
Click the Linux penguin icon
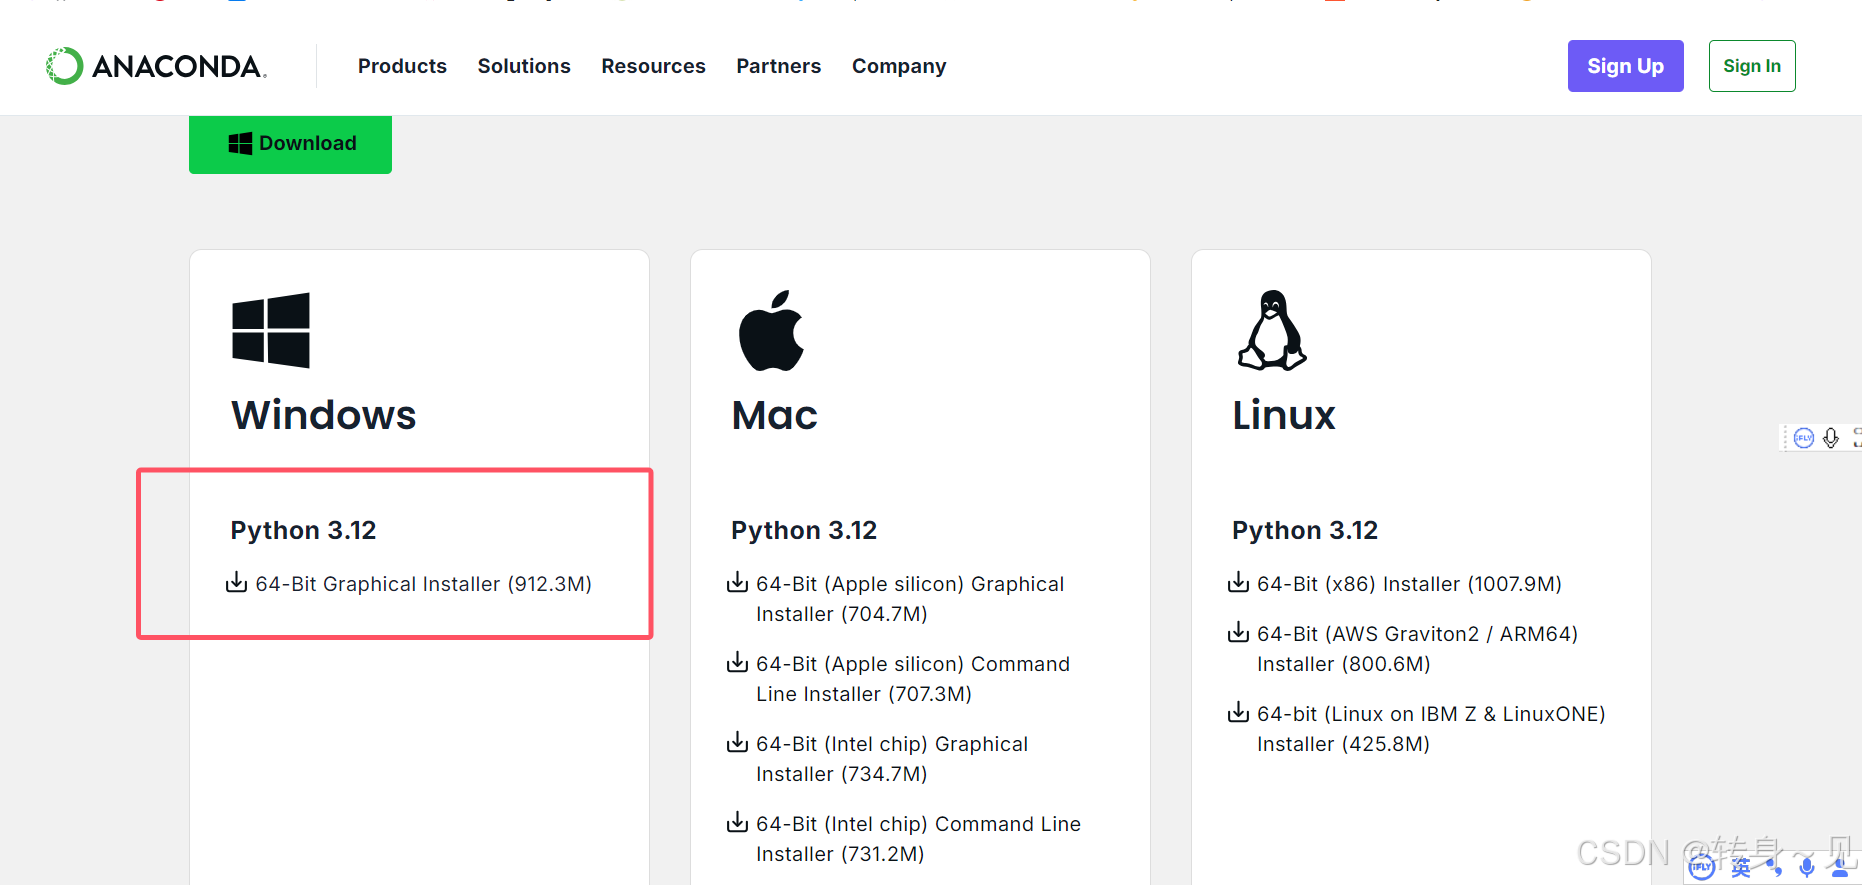click(1272, 330)
